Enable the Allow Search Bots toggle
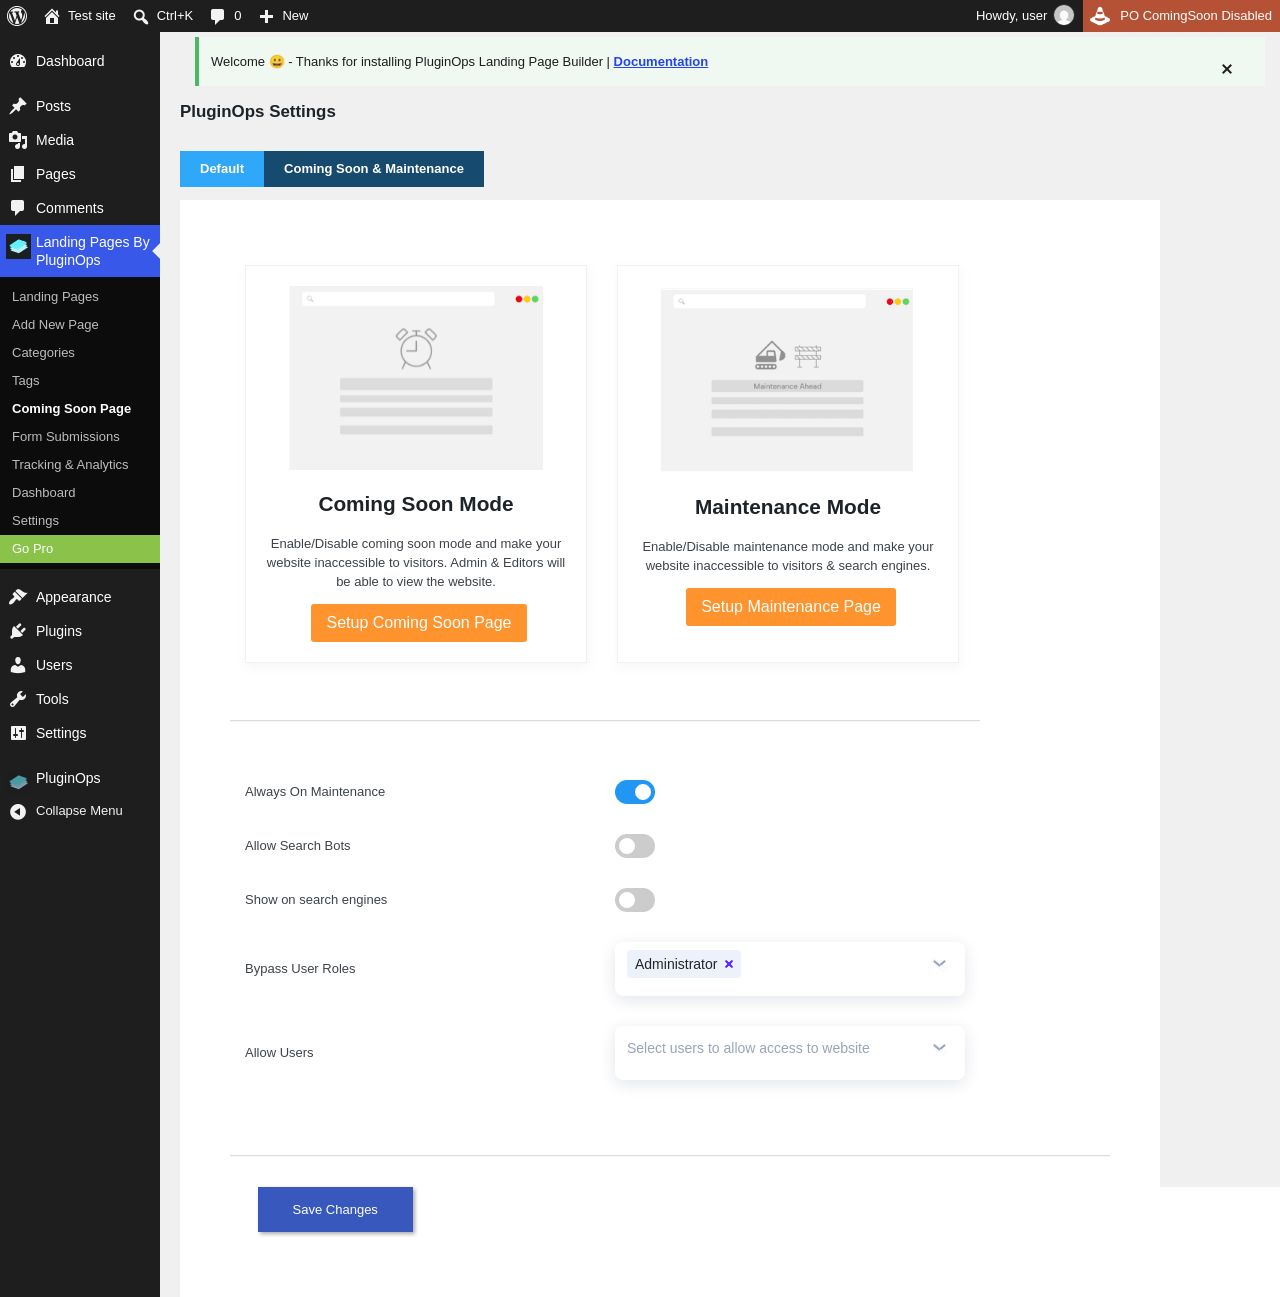1280x1297 pixels. pos(635,846)
